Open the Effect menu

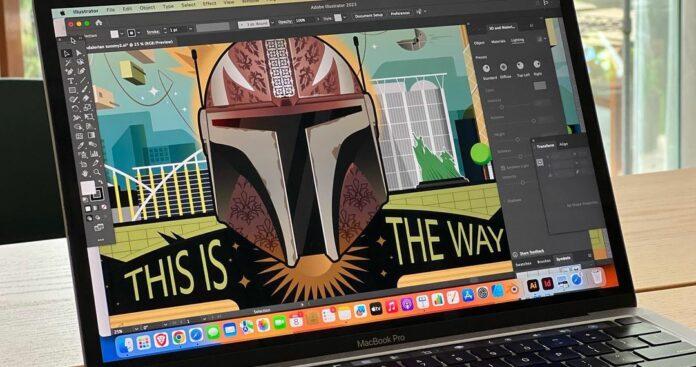210,4
